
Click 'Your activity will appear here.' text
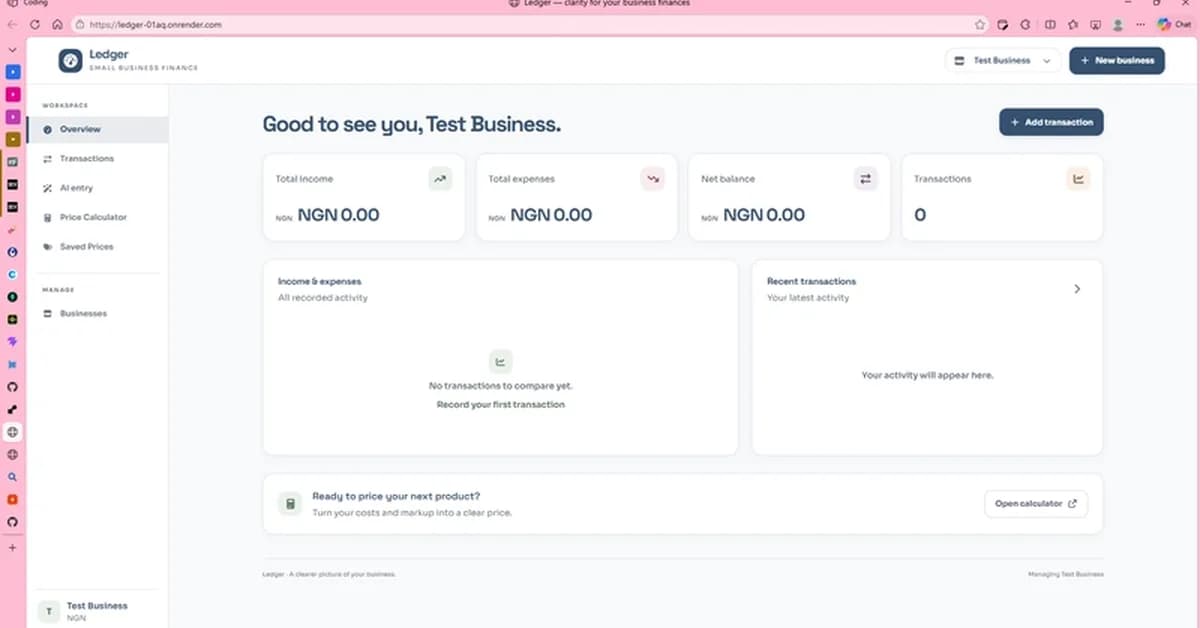(x=927, y=375)
